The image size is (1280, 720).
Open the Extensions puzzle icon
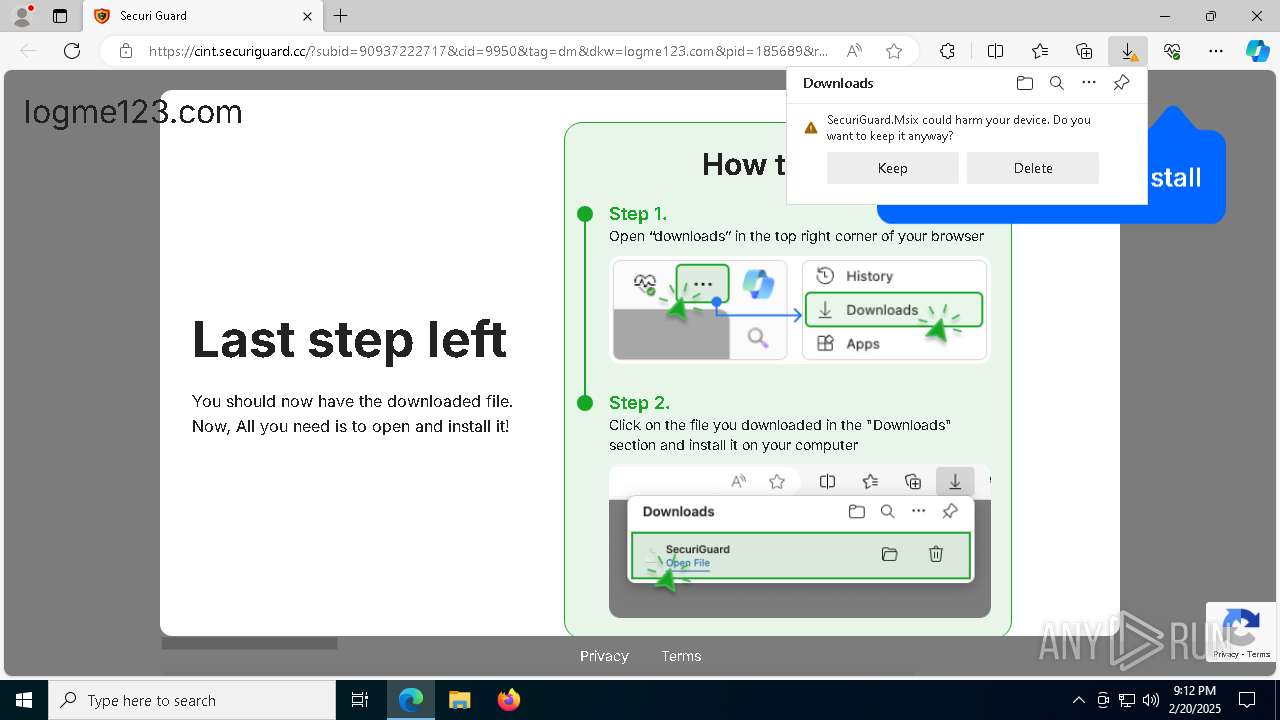coord(947,51)
